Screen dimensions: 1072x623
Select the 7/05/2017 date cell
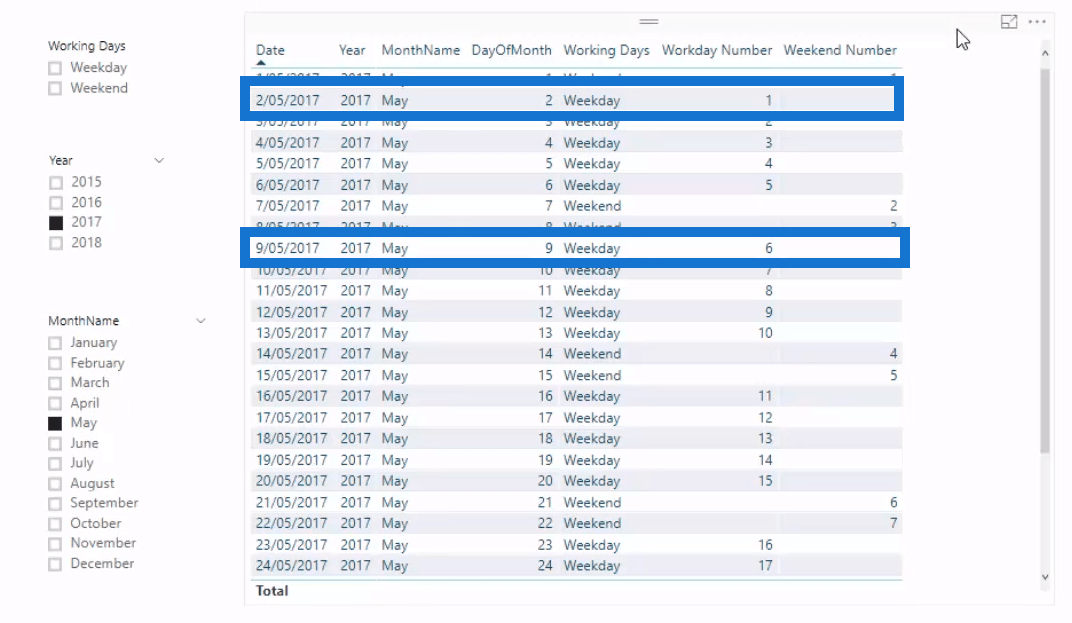point(287,206)
